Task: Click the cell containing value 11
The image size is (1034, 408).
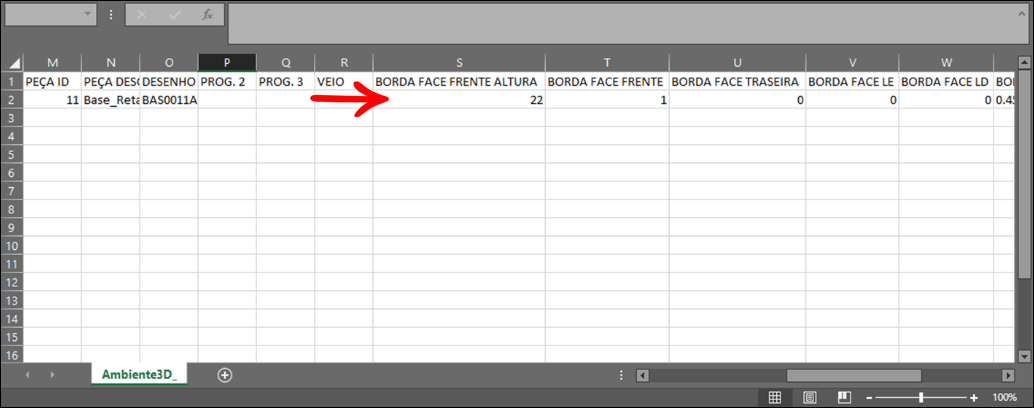Action: click(53, 100)
